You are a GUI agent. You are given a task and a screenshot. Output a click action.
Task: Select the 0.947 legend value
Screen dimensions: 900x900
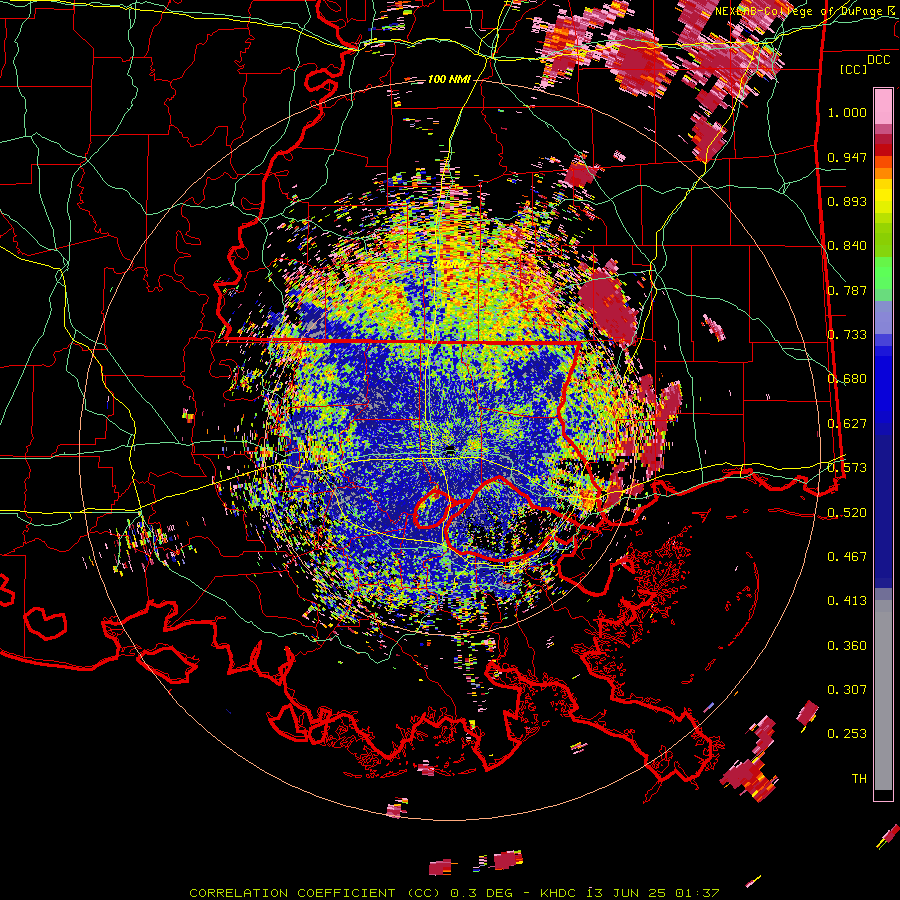(x=847, y=157)
